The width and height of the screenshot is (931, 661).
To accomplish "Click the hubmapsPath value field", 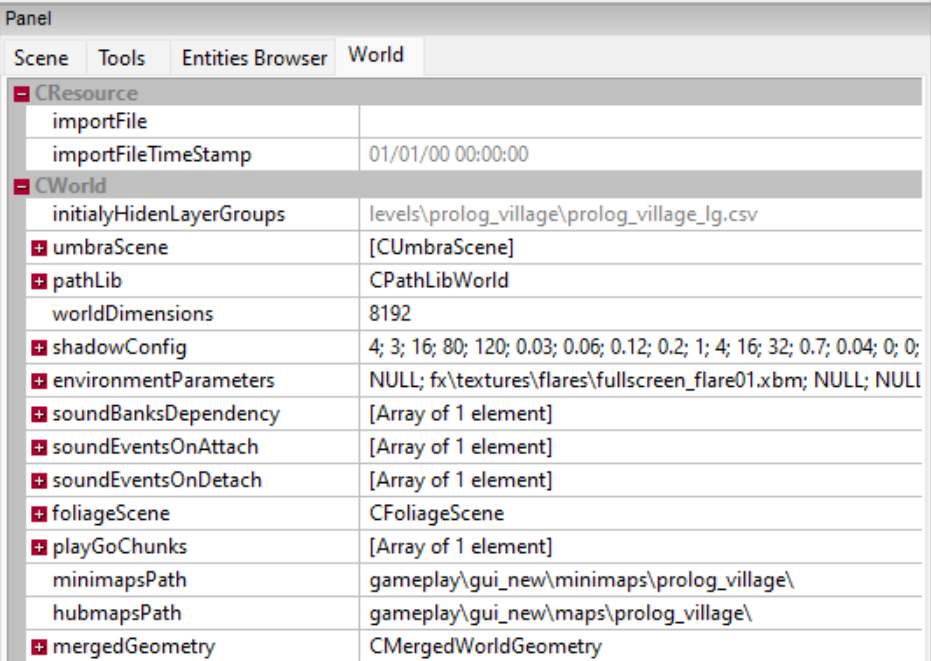I will pos(640,613).
